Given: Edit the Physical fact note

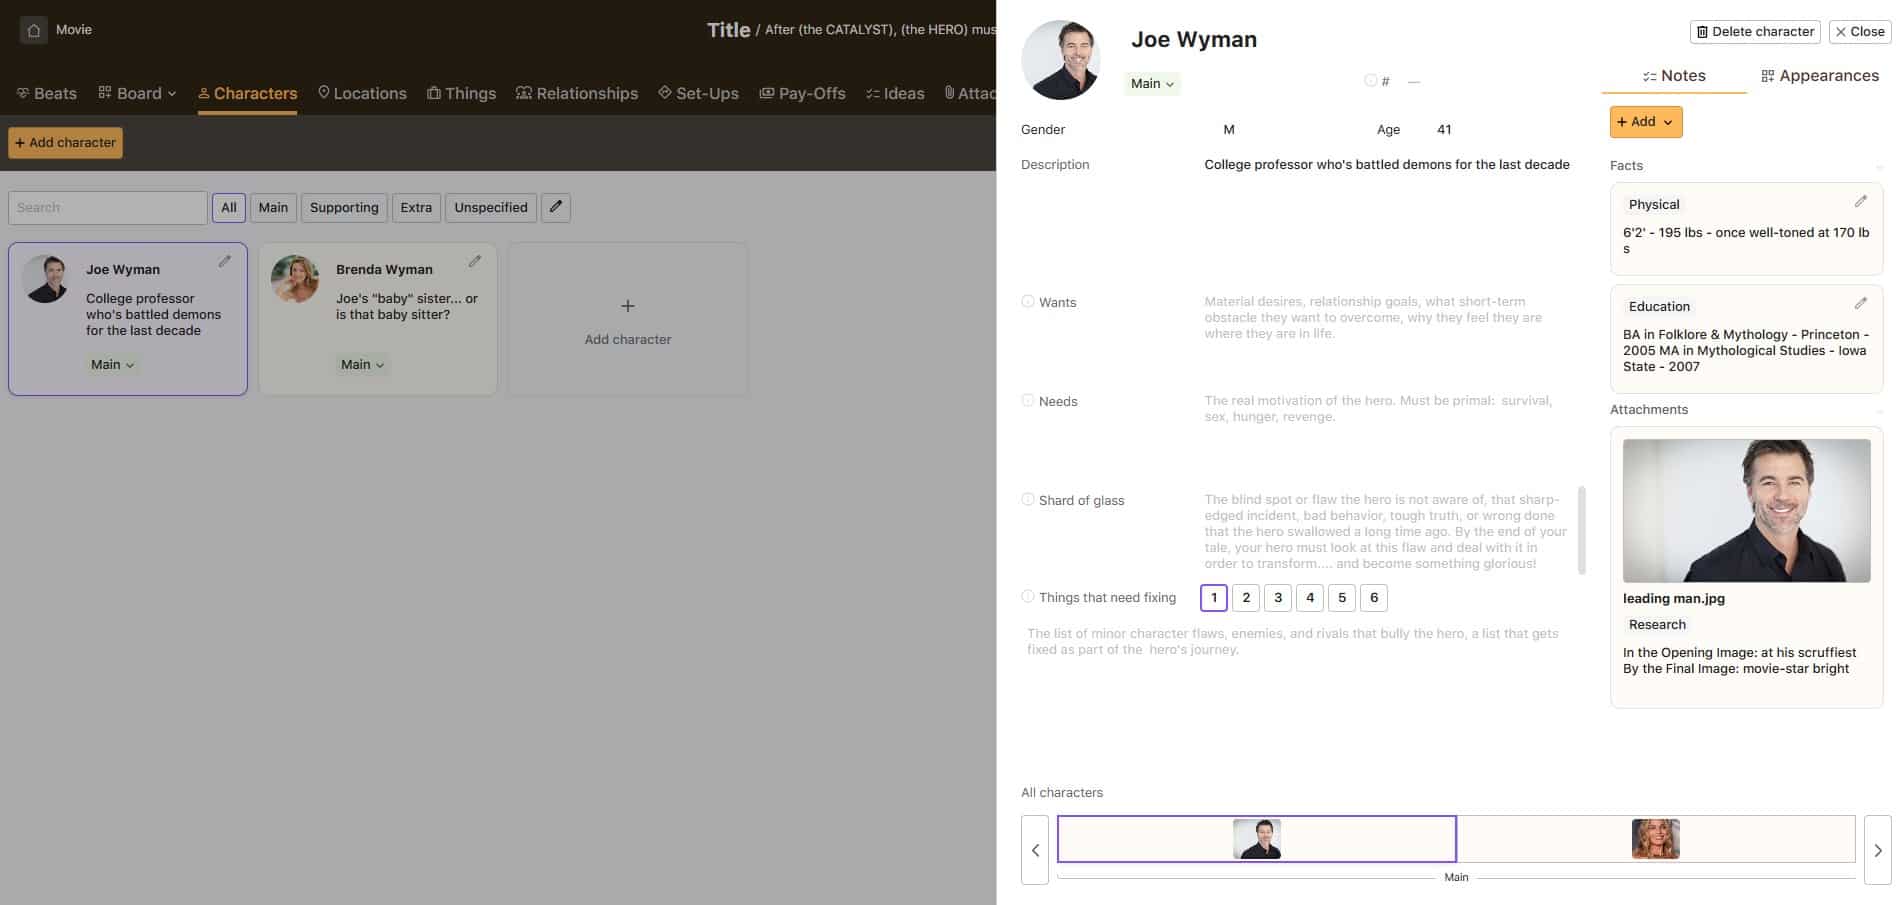Looking at the screenshot, I should (x=1860, y=202).
